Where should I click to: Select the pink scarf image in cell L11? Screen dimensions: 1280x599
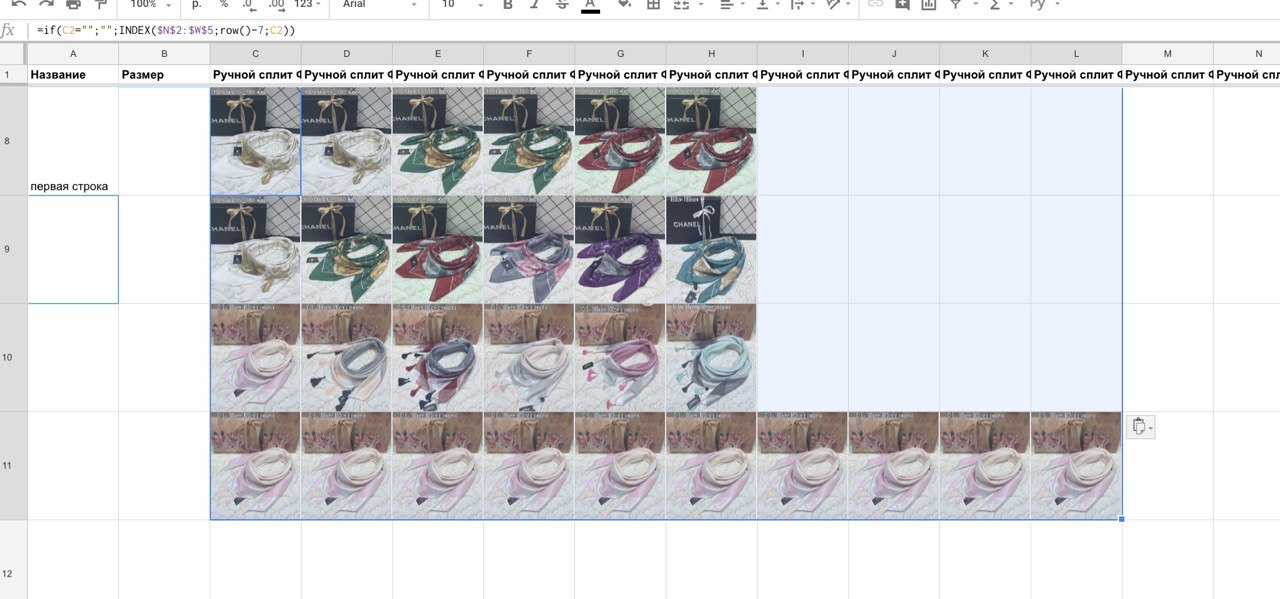pos(1076,465)
